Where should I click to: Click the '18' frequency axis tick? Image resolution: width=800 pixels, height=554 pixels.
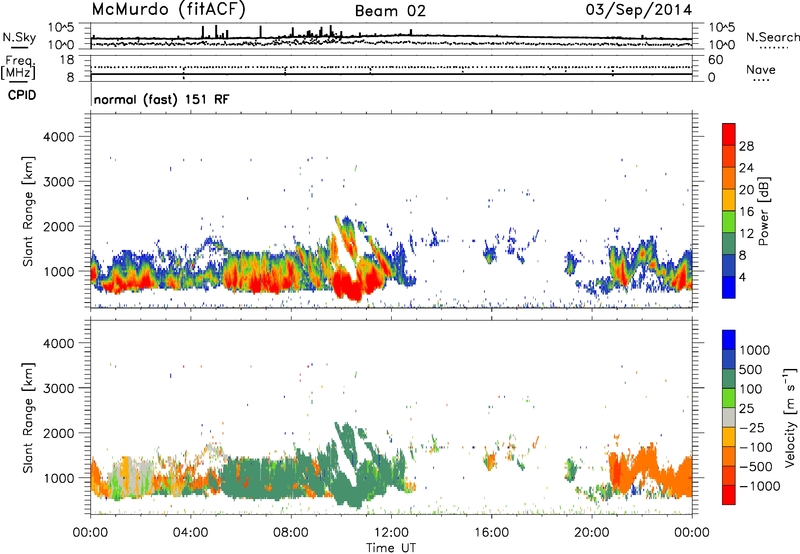pyautogui.click(x=67, y=60)
